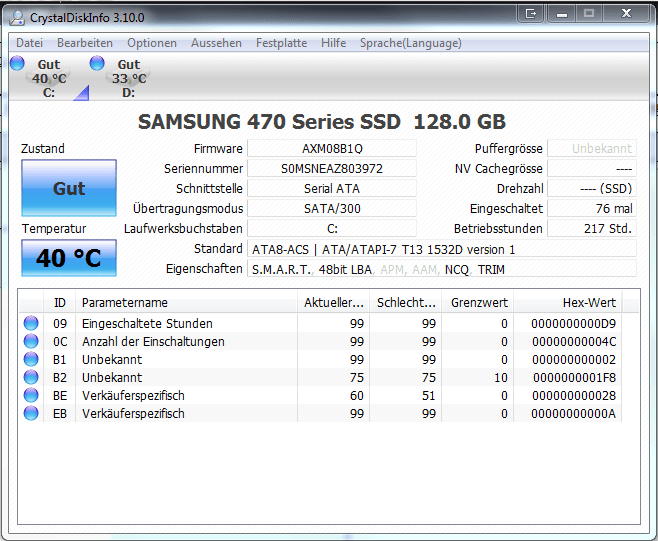Click the ID column header
This screenshot has width=658, height=541.
pyautogui.click(x=60, y=302)
